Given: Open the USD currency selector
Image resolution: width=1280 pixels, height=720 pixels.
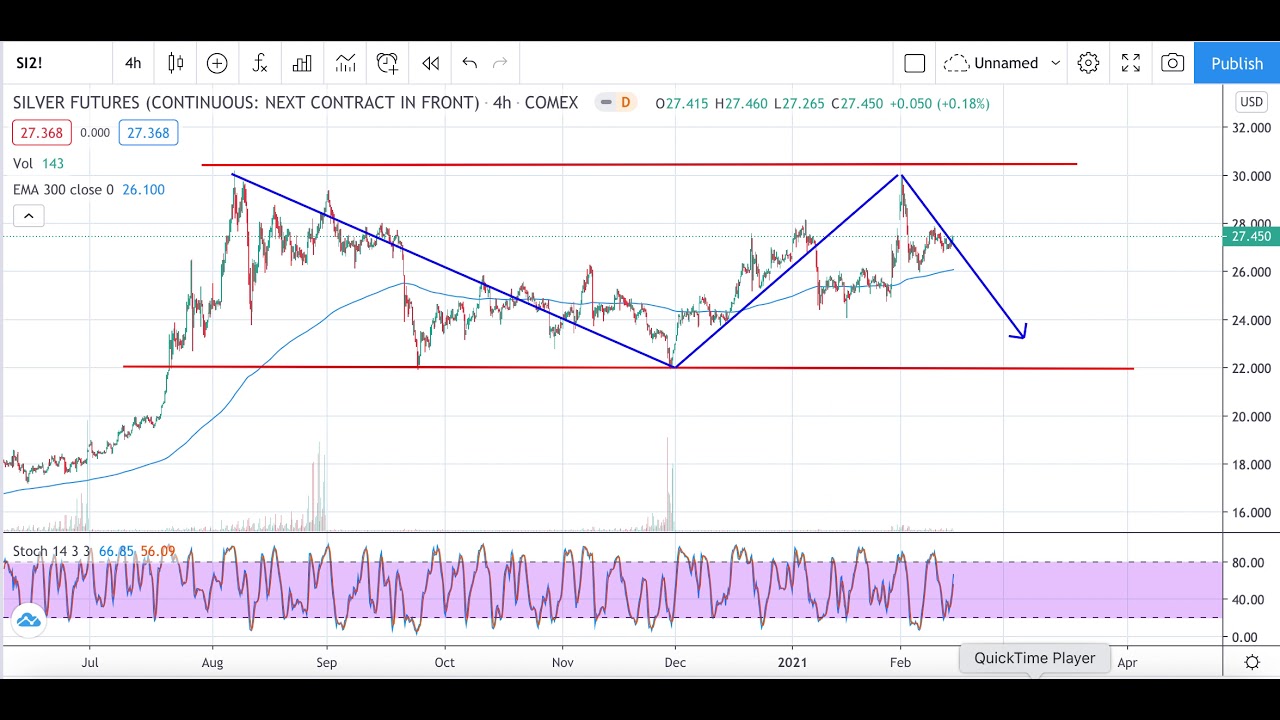Looking at the screenshot, I should click(1251, 102).
